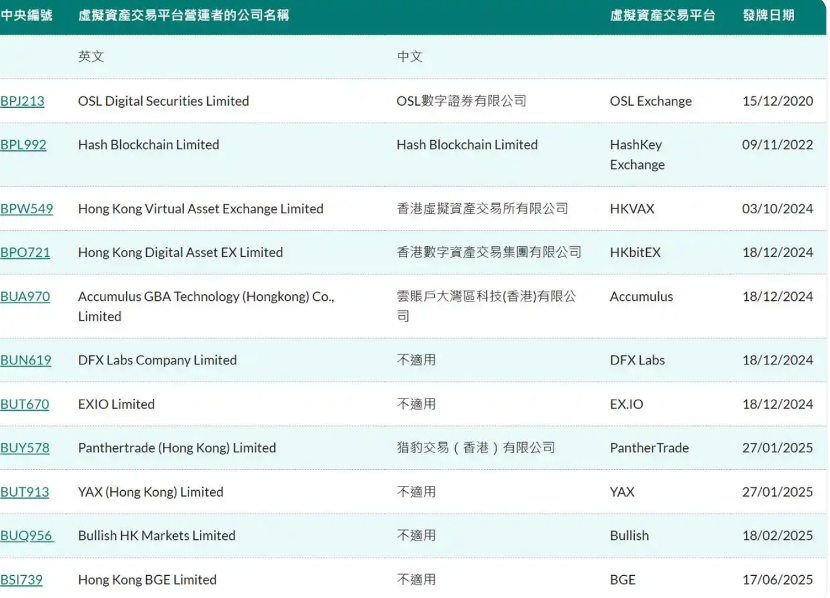The image size is (830, 598).
Task: Select Hong Kong Virtual Asset Exchange Limited
Action: click(201, 209)
